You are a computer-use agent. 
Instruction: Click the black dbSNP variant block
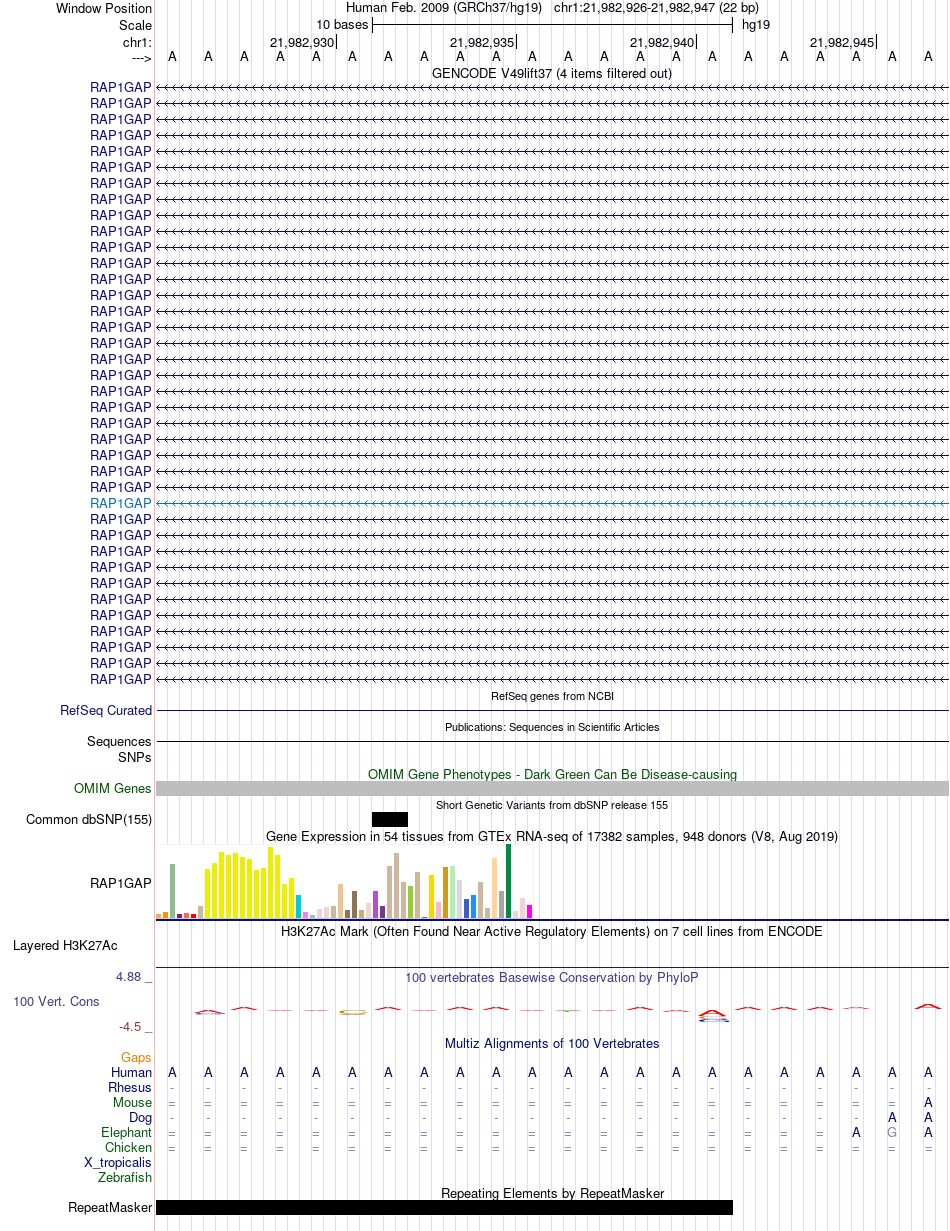click(x=390, y=819)
